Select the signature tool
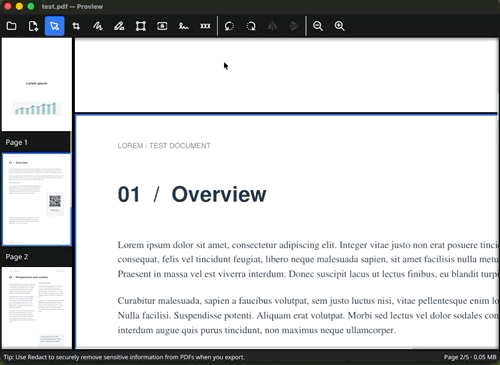The height and width of the screenshot is (365, 500). pos(184,26)
